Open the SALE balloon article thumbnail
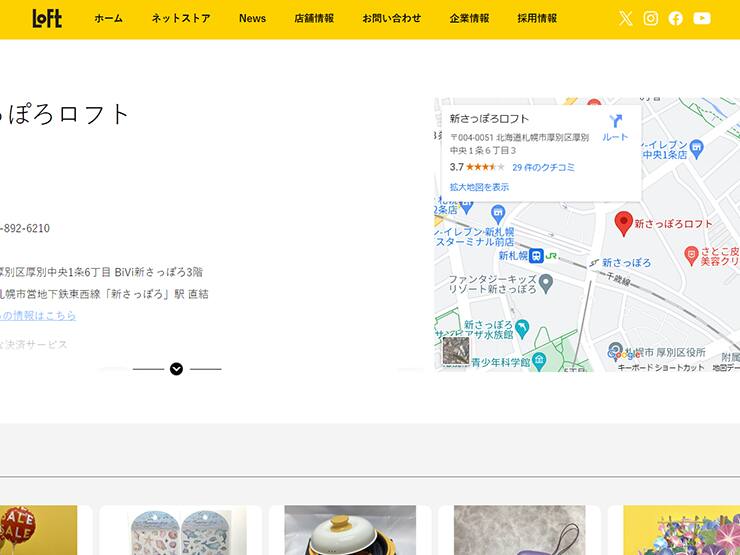The height and width of the screenshot is (555, 740). (39, 530)
